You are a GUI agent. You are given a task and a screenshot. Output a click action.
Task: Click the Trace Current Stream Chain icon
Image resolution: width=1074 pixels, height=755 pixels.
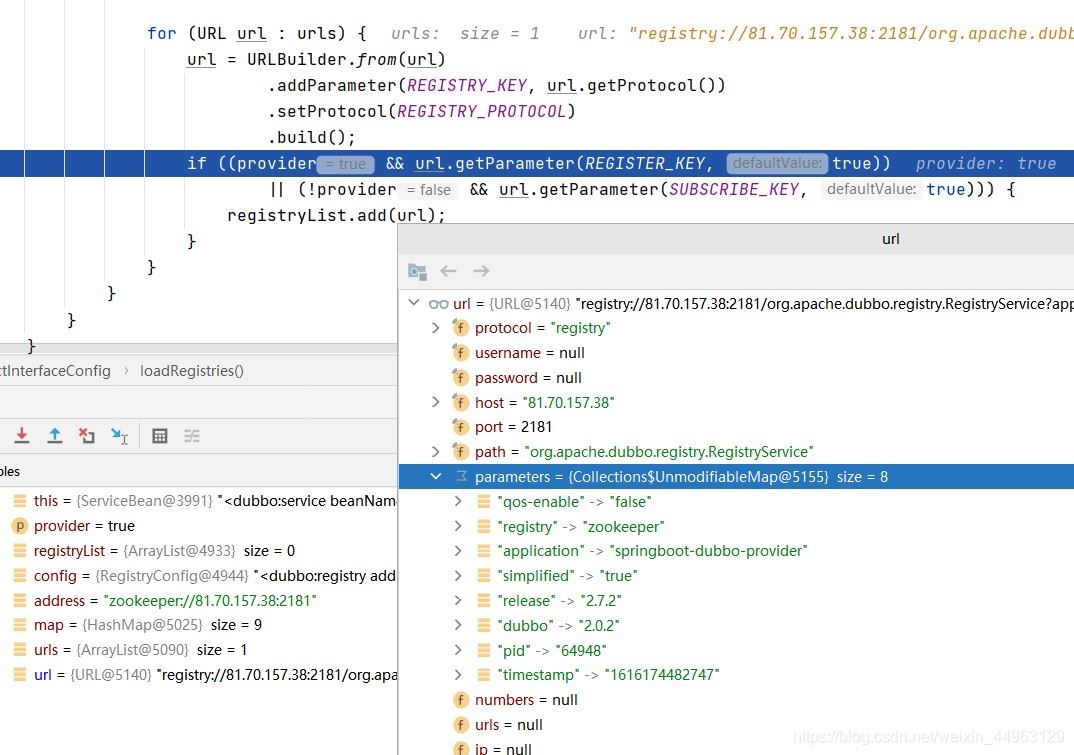click(192, 436)
